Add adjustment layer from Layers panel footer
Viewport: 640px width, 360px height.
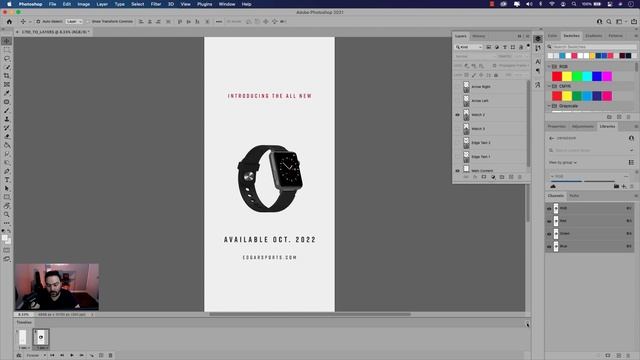click(493, 177)
